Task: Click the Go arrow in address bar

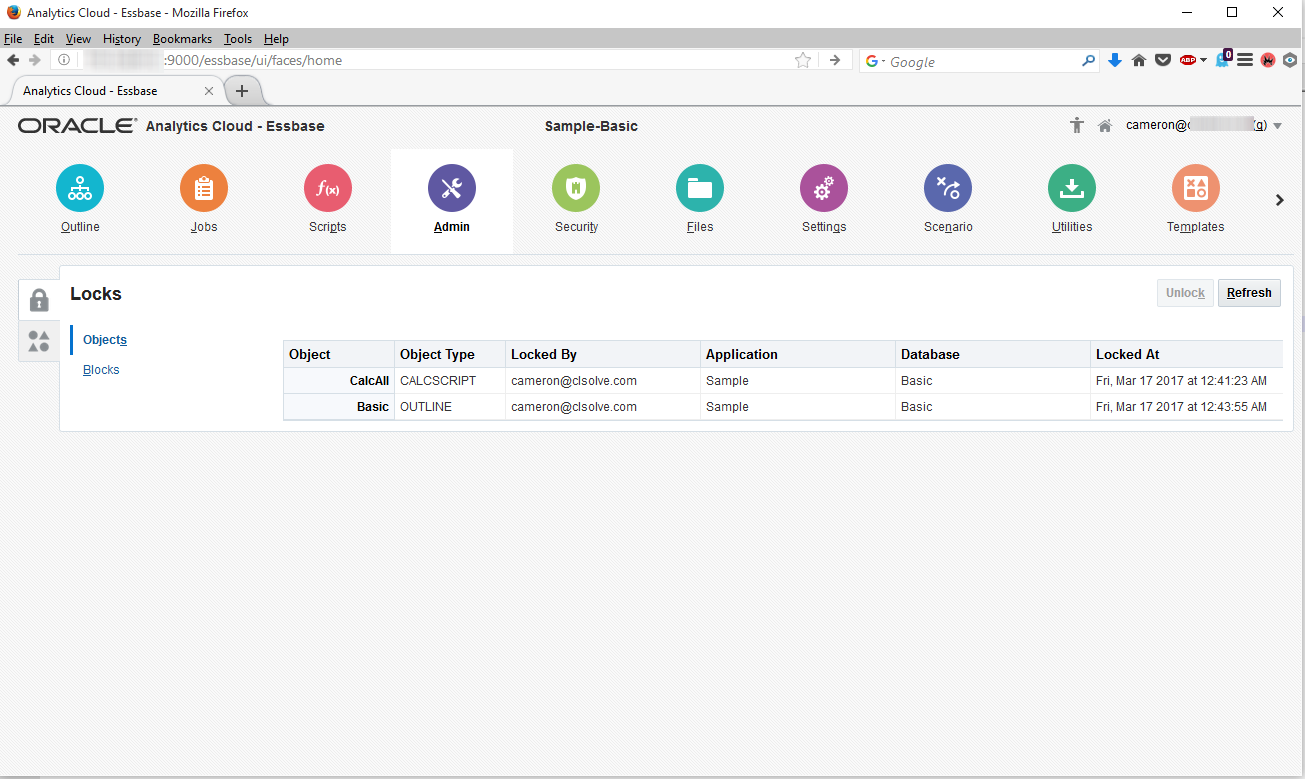Action: point(835,60)
